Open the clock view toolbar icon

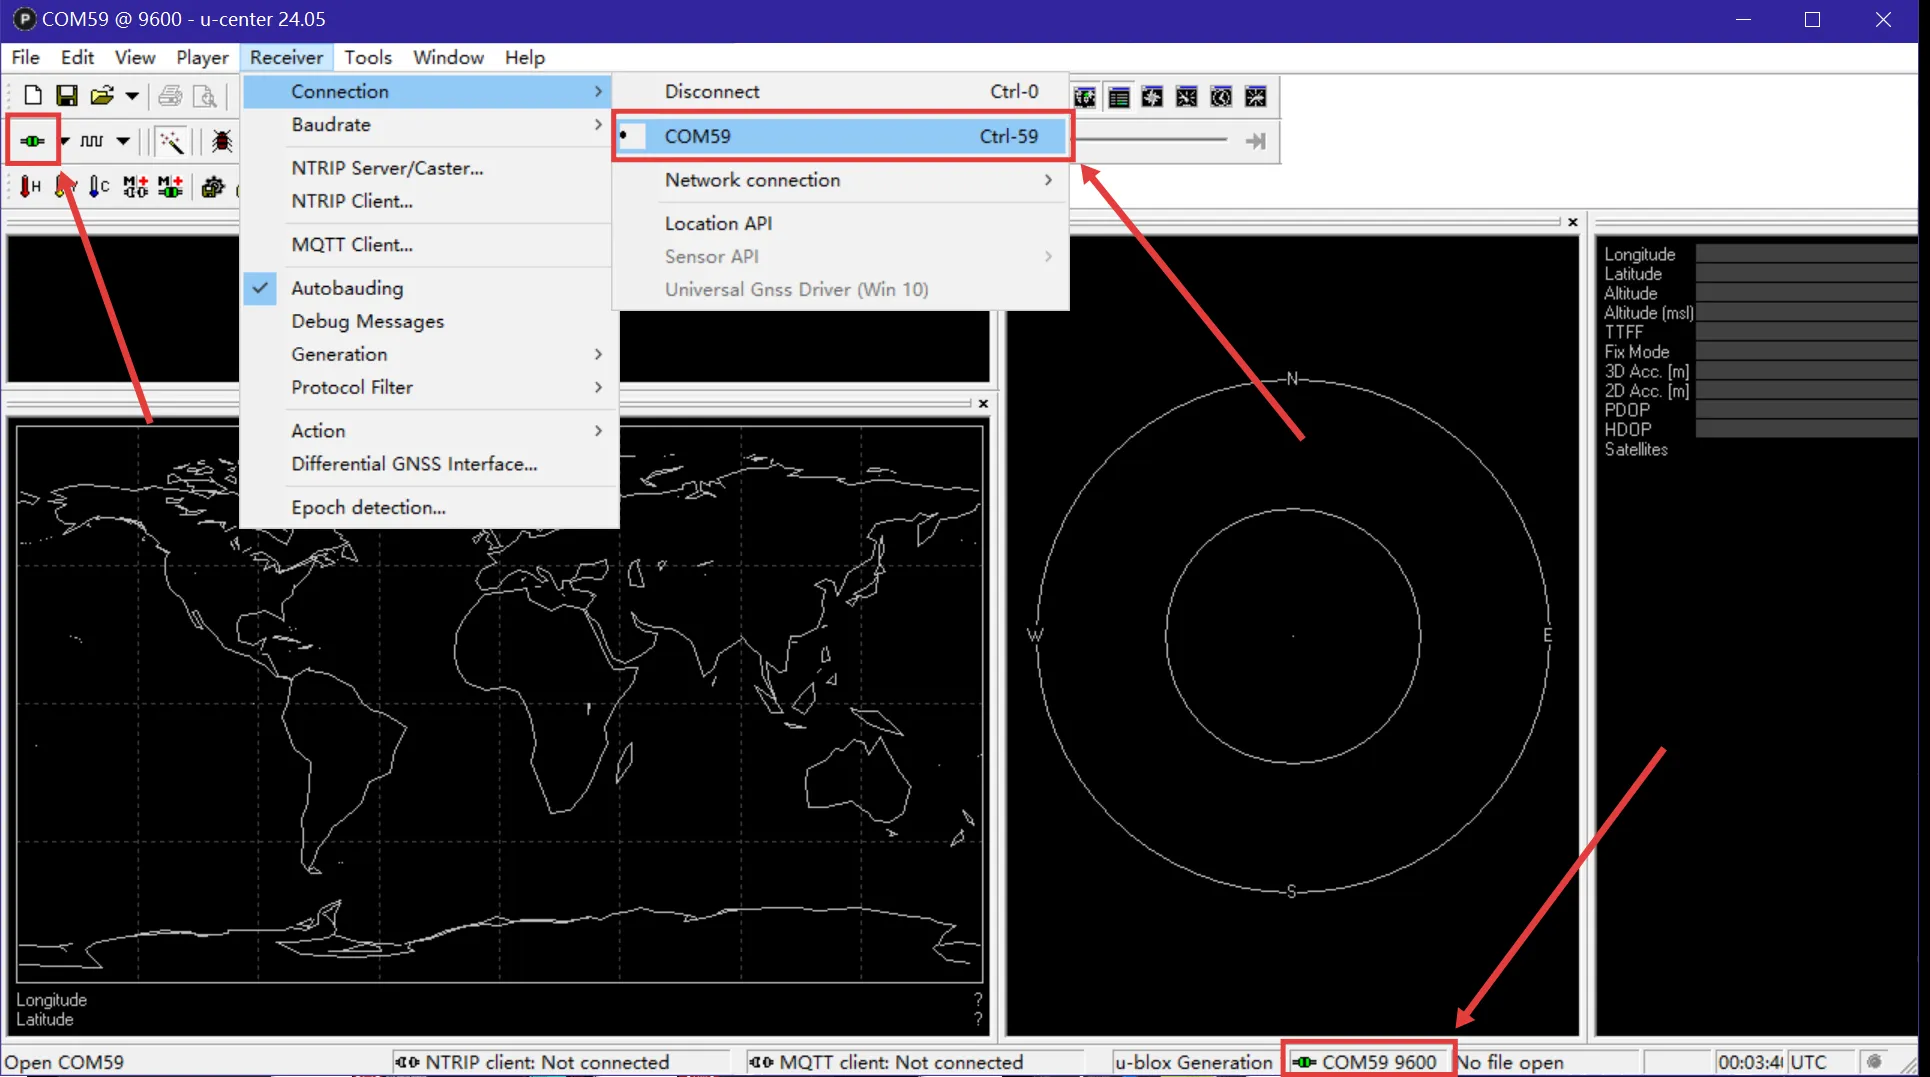[x=1221, y=97]
